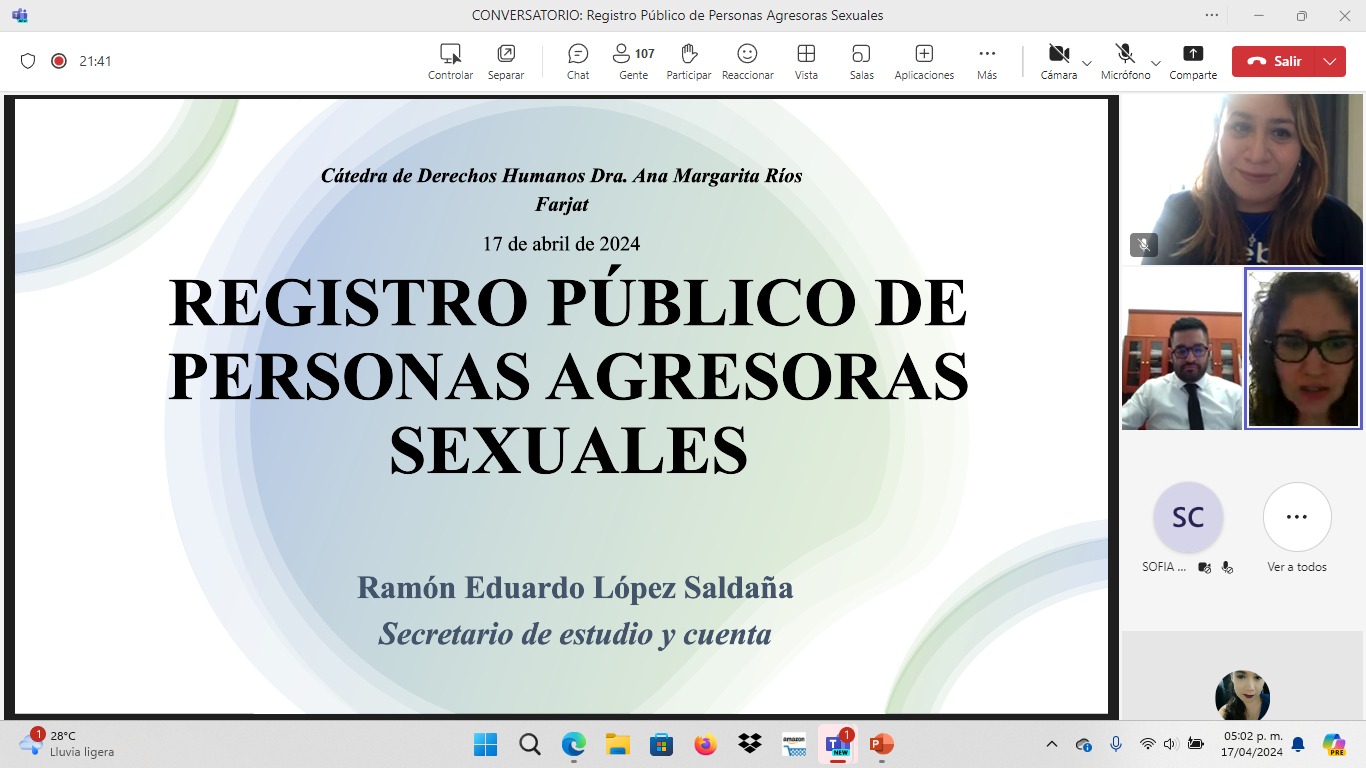Switch to Teams app in taskbar

[837, 744]
